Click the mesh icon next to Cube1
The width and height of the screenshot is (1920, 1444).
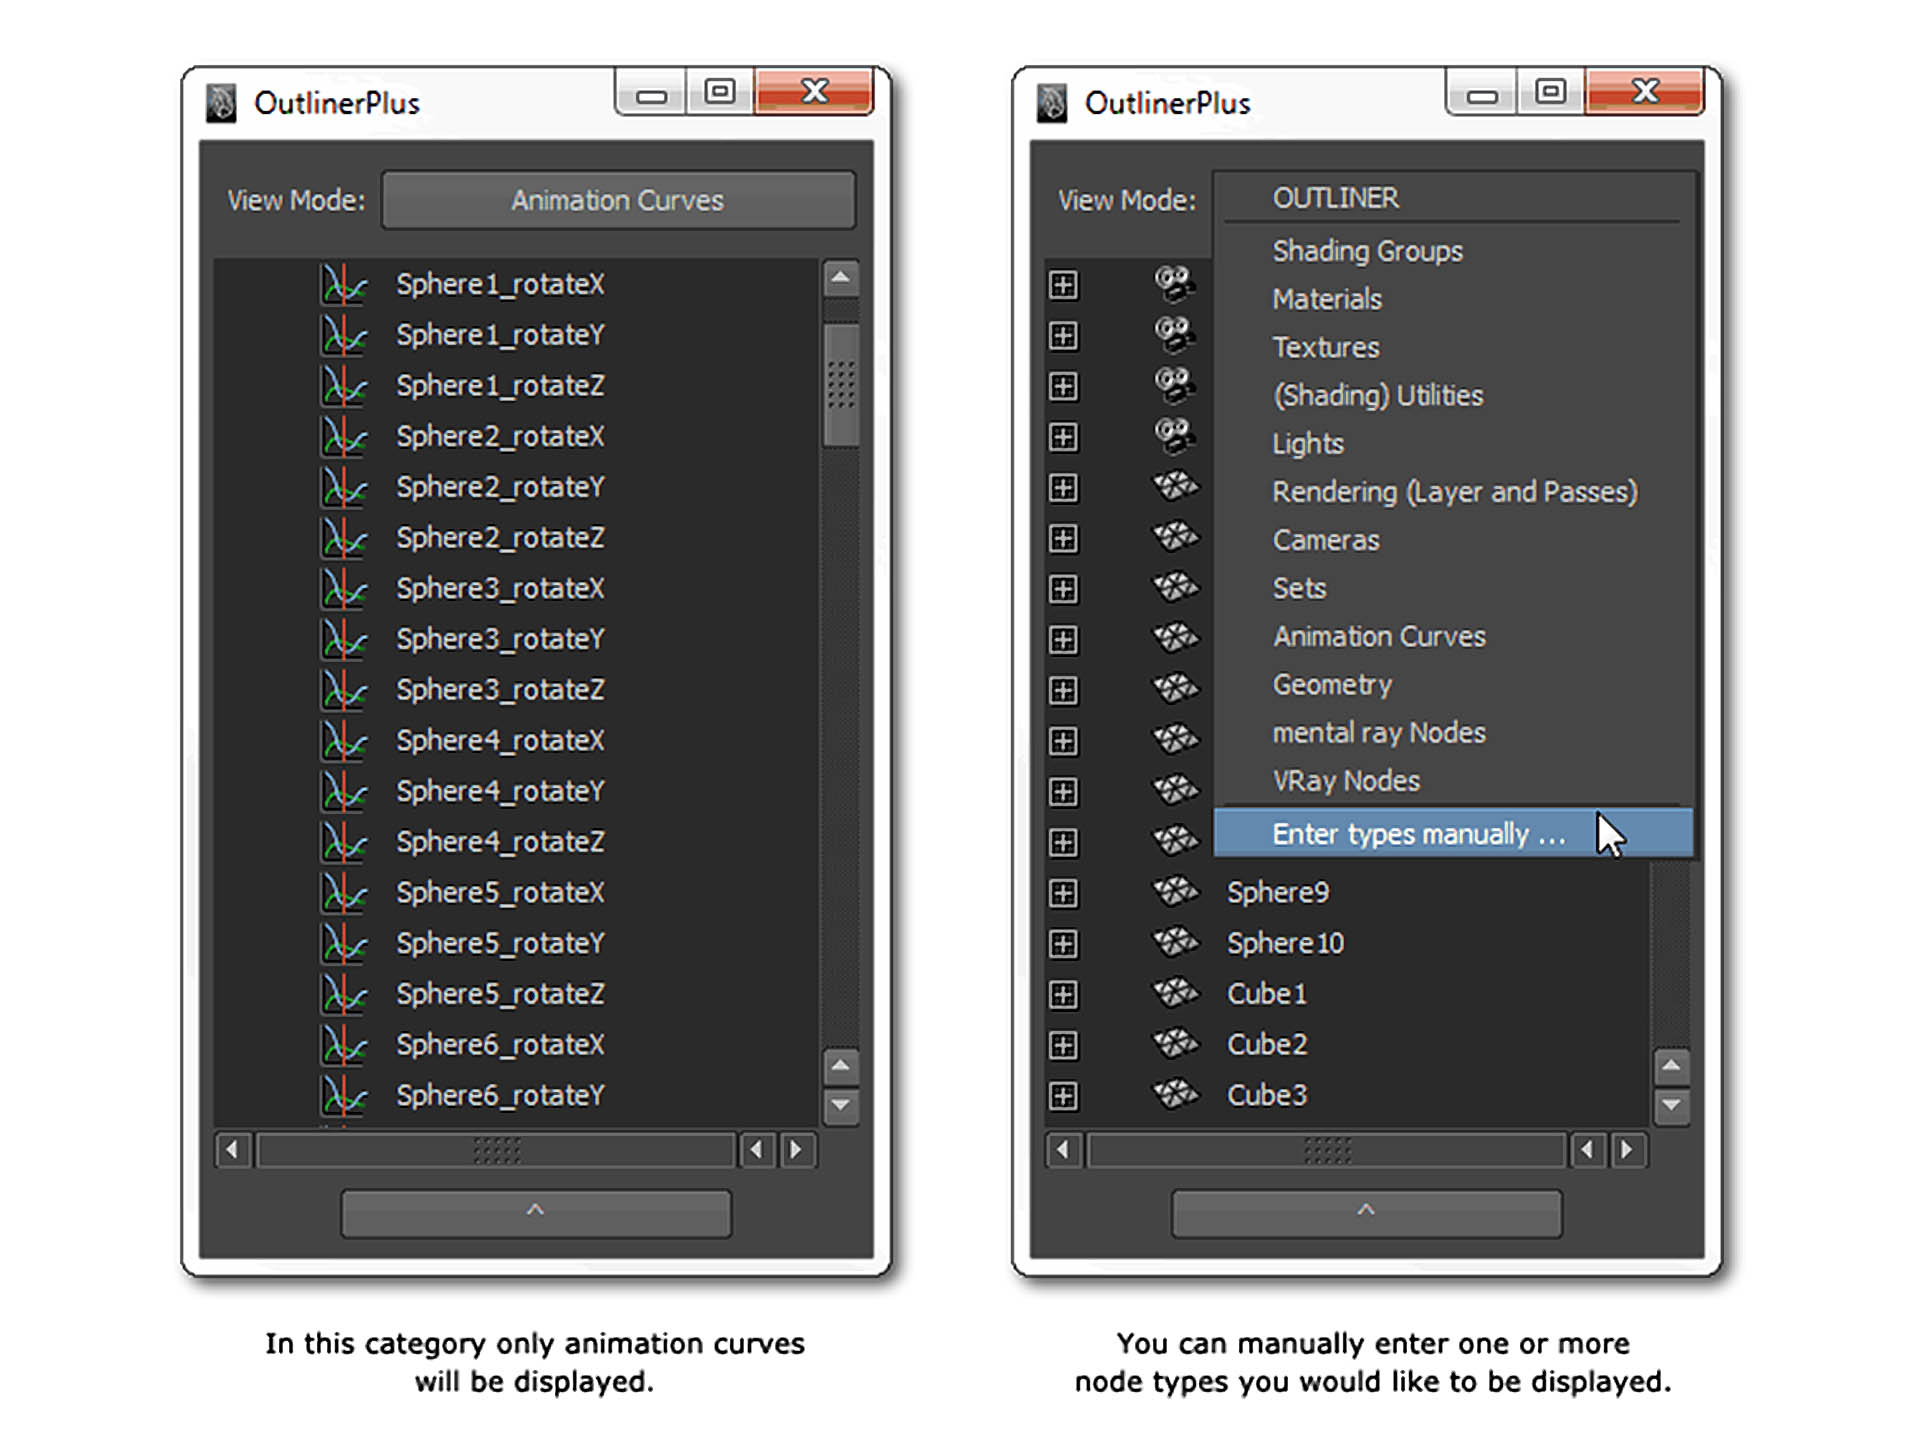pyautogui.click(x=1175, y=994)
